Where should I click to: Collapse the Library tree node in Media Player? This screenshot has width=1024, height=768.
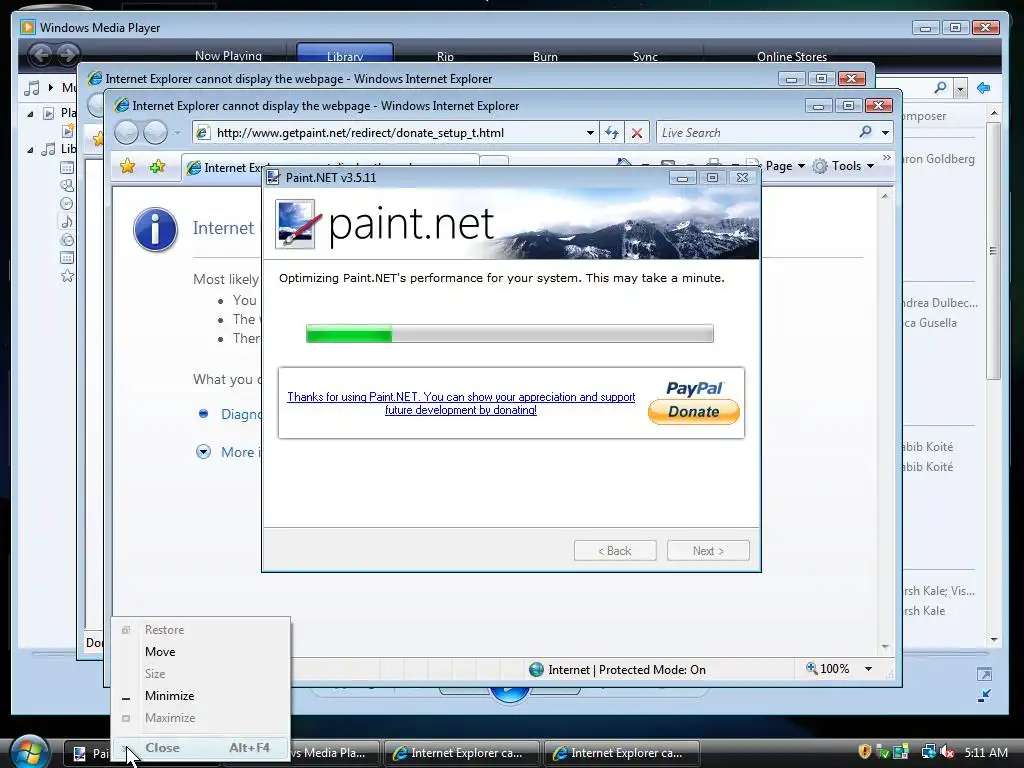[30, 150]
